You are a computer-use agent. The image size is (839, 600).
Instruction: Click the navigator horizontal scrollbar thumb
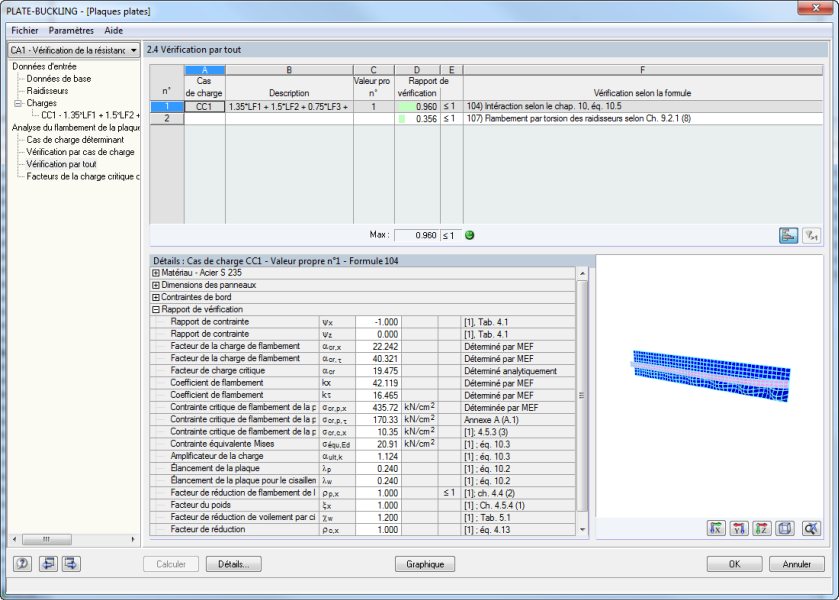(47, 539)
